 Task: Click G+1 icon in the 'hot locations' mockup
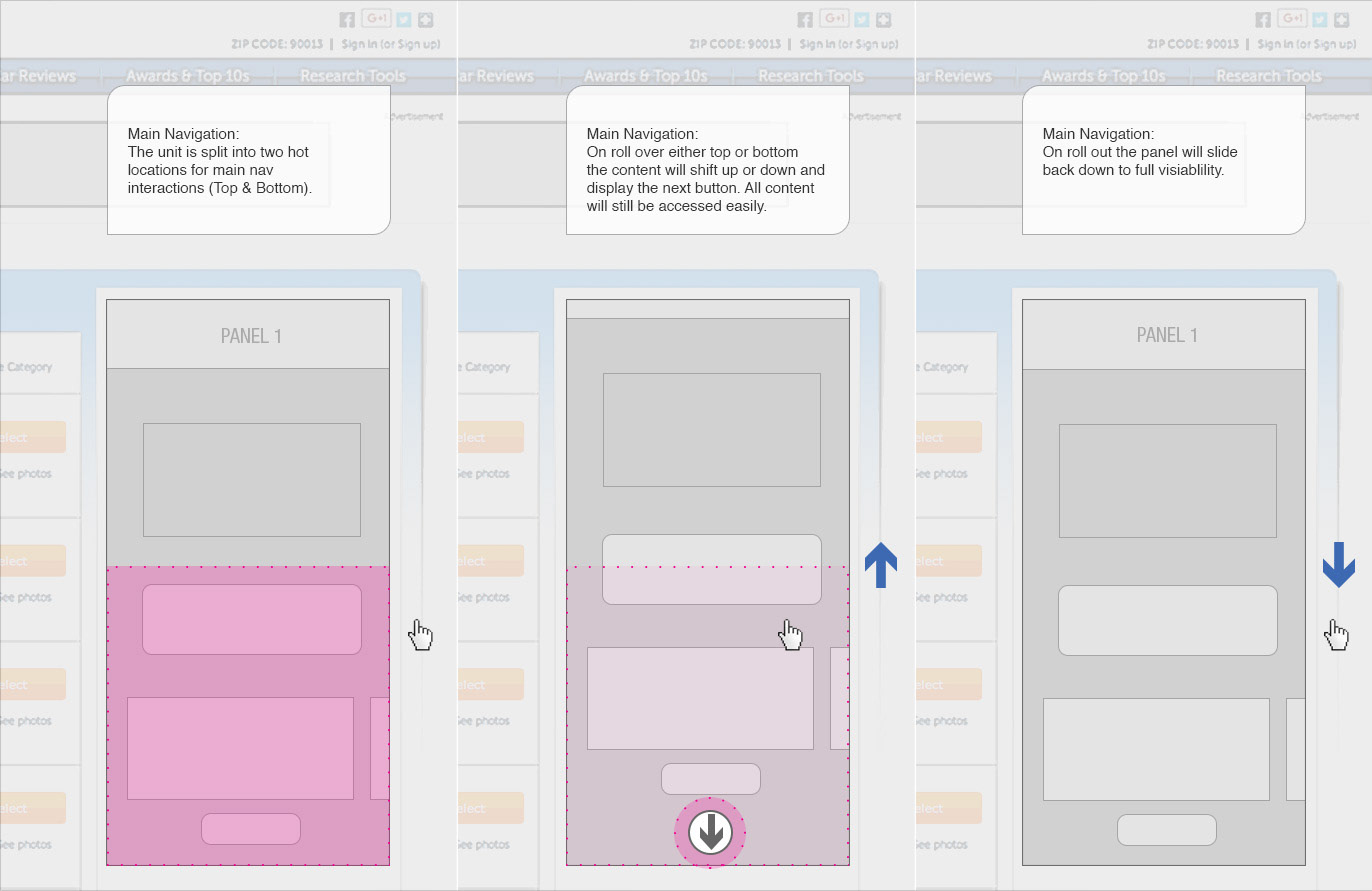376,18
